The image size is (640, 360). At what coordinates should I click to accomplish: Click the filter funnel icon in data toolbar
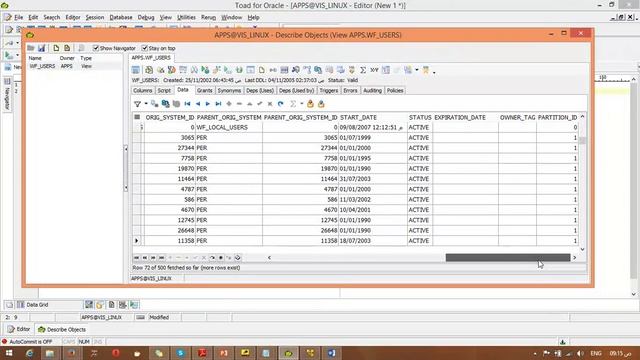pos(138,104)
